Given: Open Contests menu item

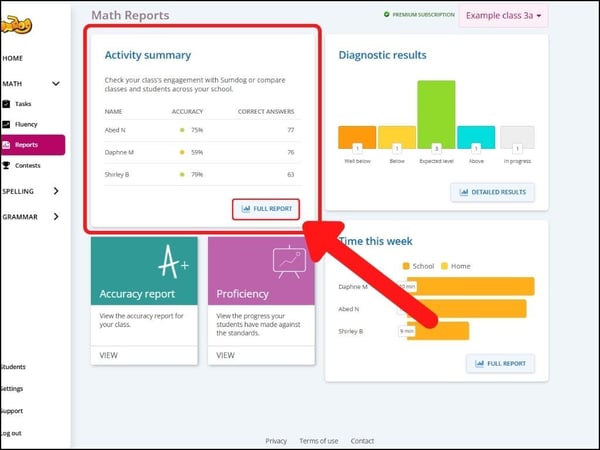Looking at the screenshot, I should tap(28, 165).
